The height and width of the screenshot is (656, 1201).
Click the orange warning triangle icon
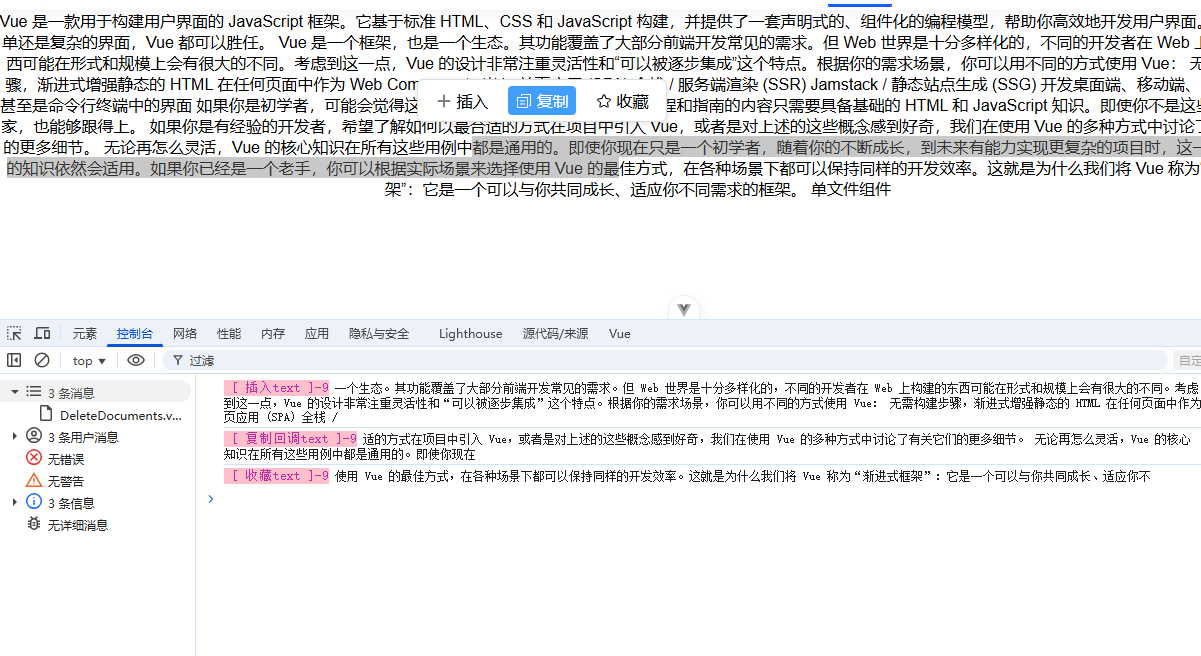click(34, 480)
